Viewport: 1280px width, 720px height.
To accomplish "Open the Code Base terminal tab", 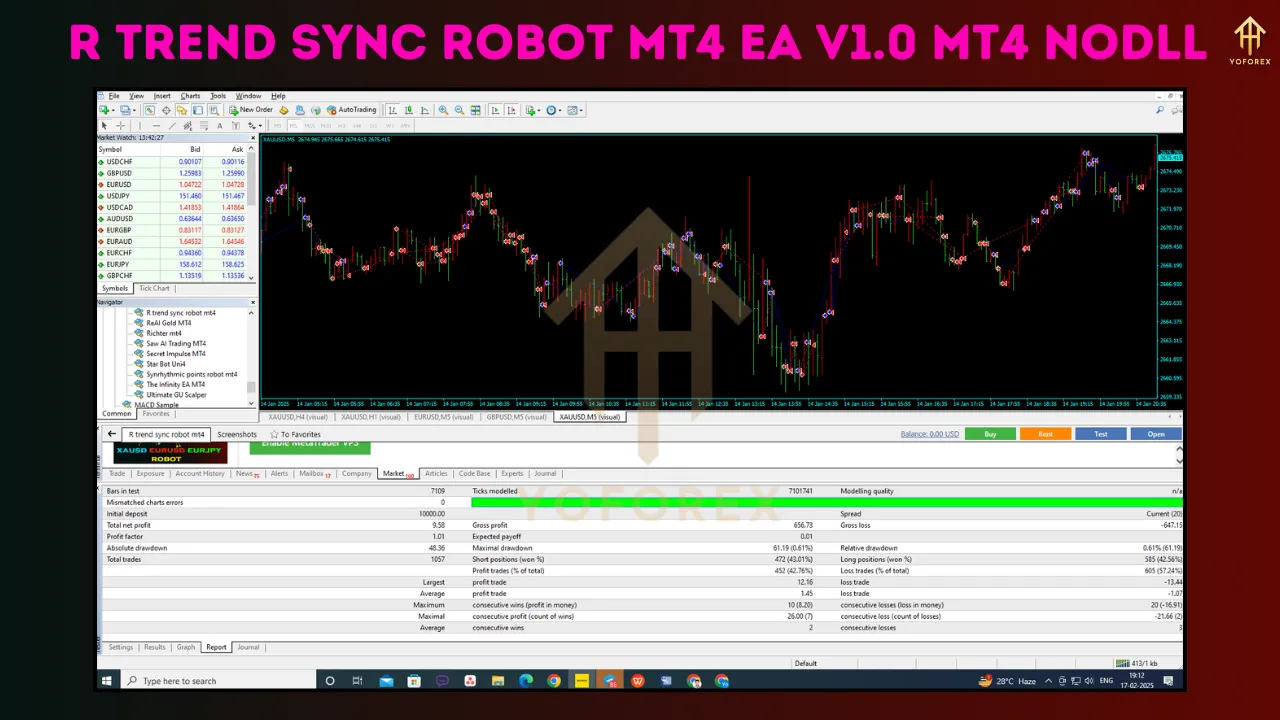I will click(x=474, y=473).
